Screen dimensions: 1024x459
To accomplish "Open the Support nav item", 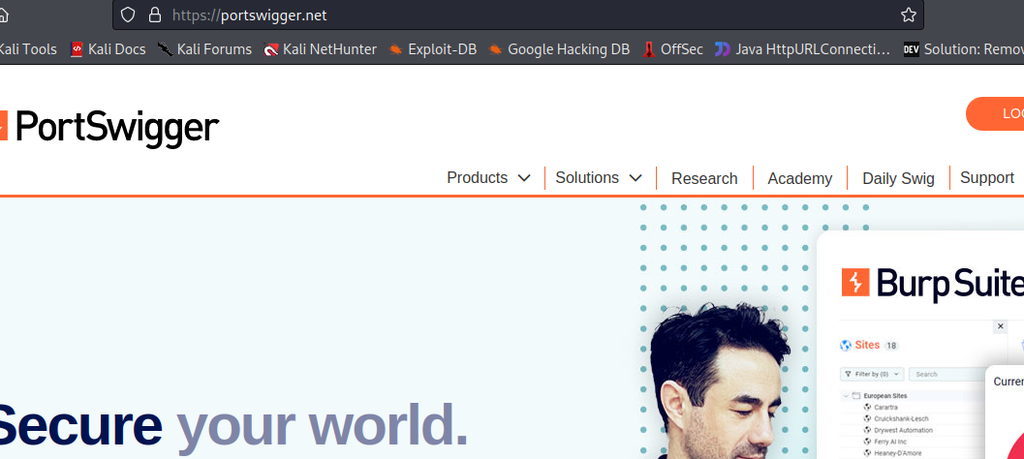I will [x=987, y=178].
